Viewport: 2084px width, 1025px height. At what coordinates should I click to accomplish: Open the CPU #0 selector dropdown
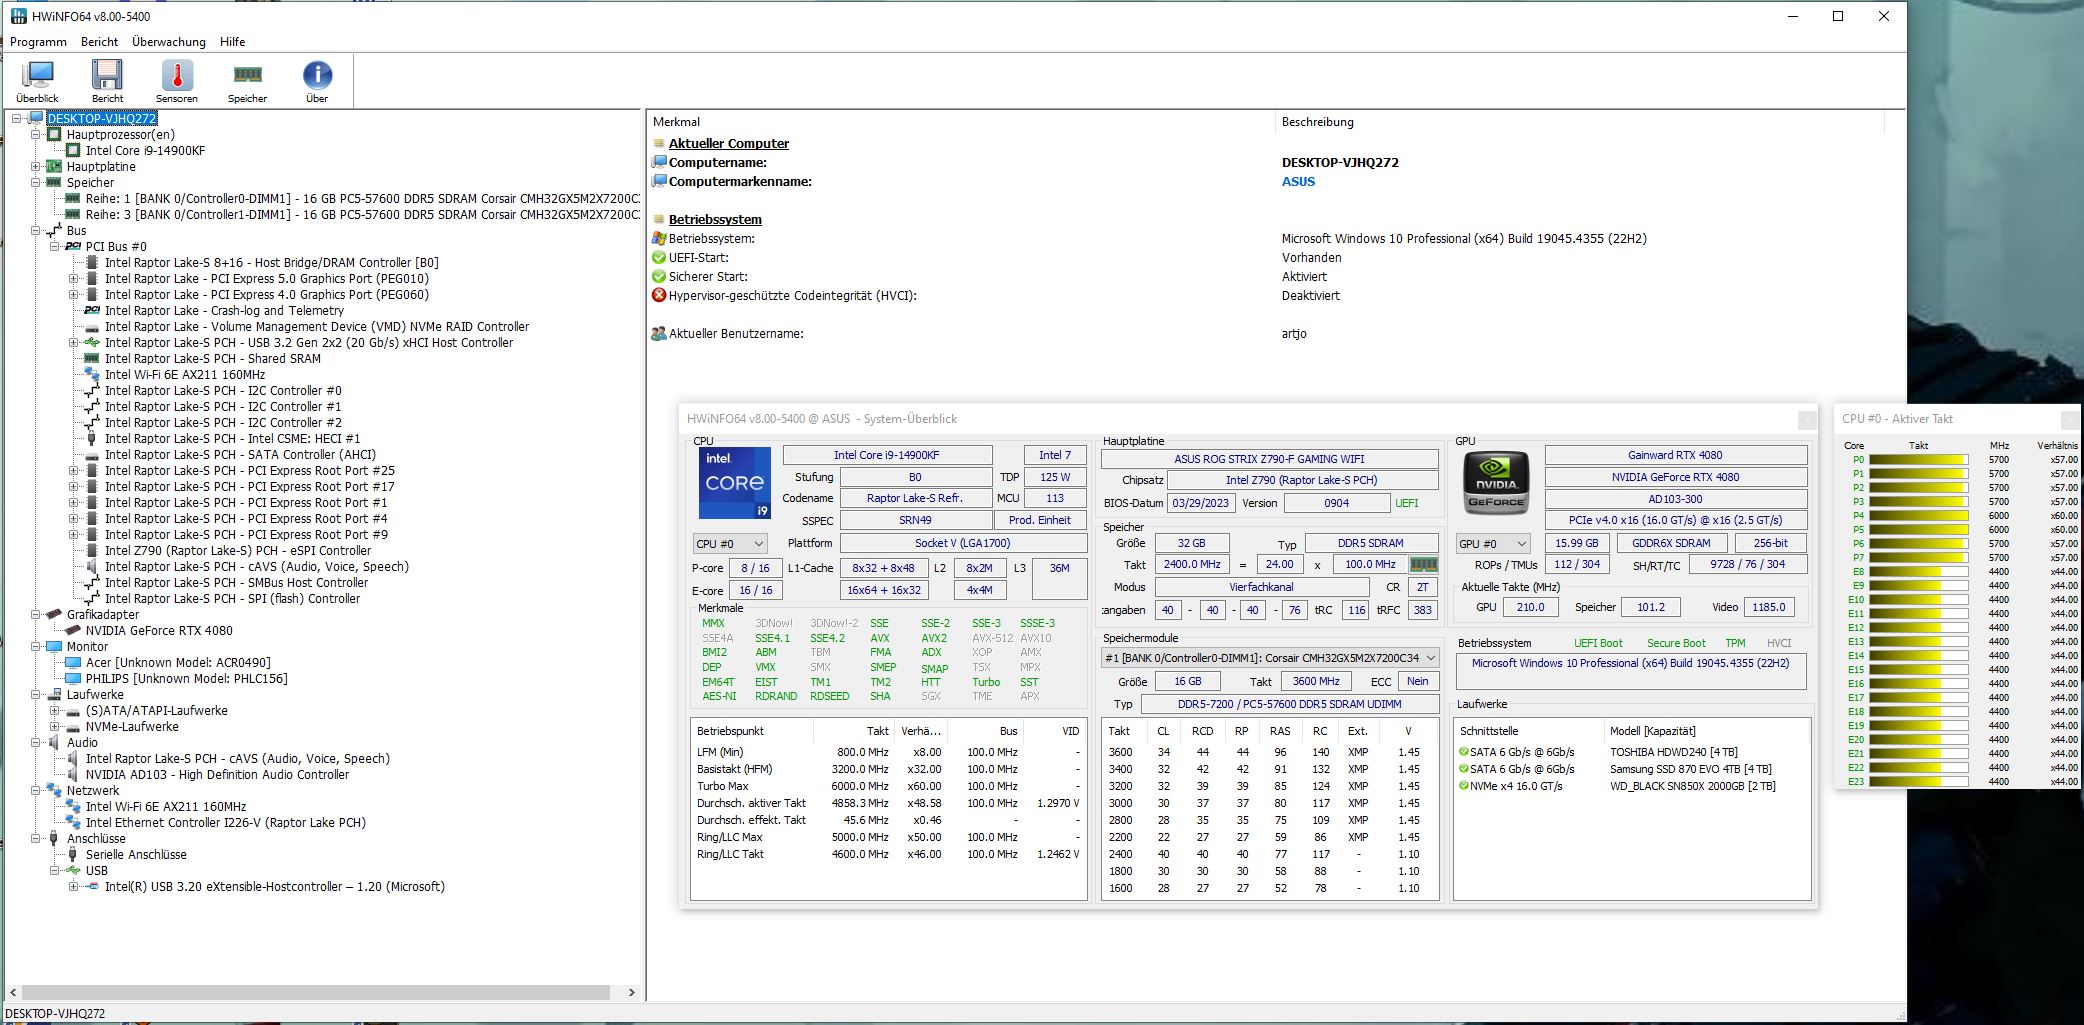(730, 544)
